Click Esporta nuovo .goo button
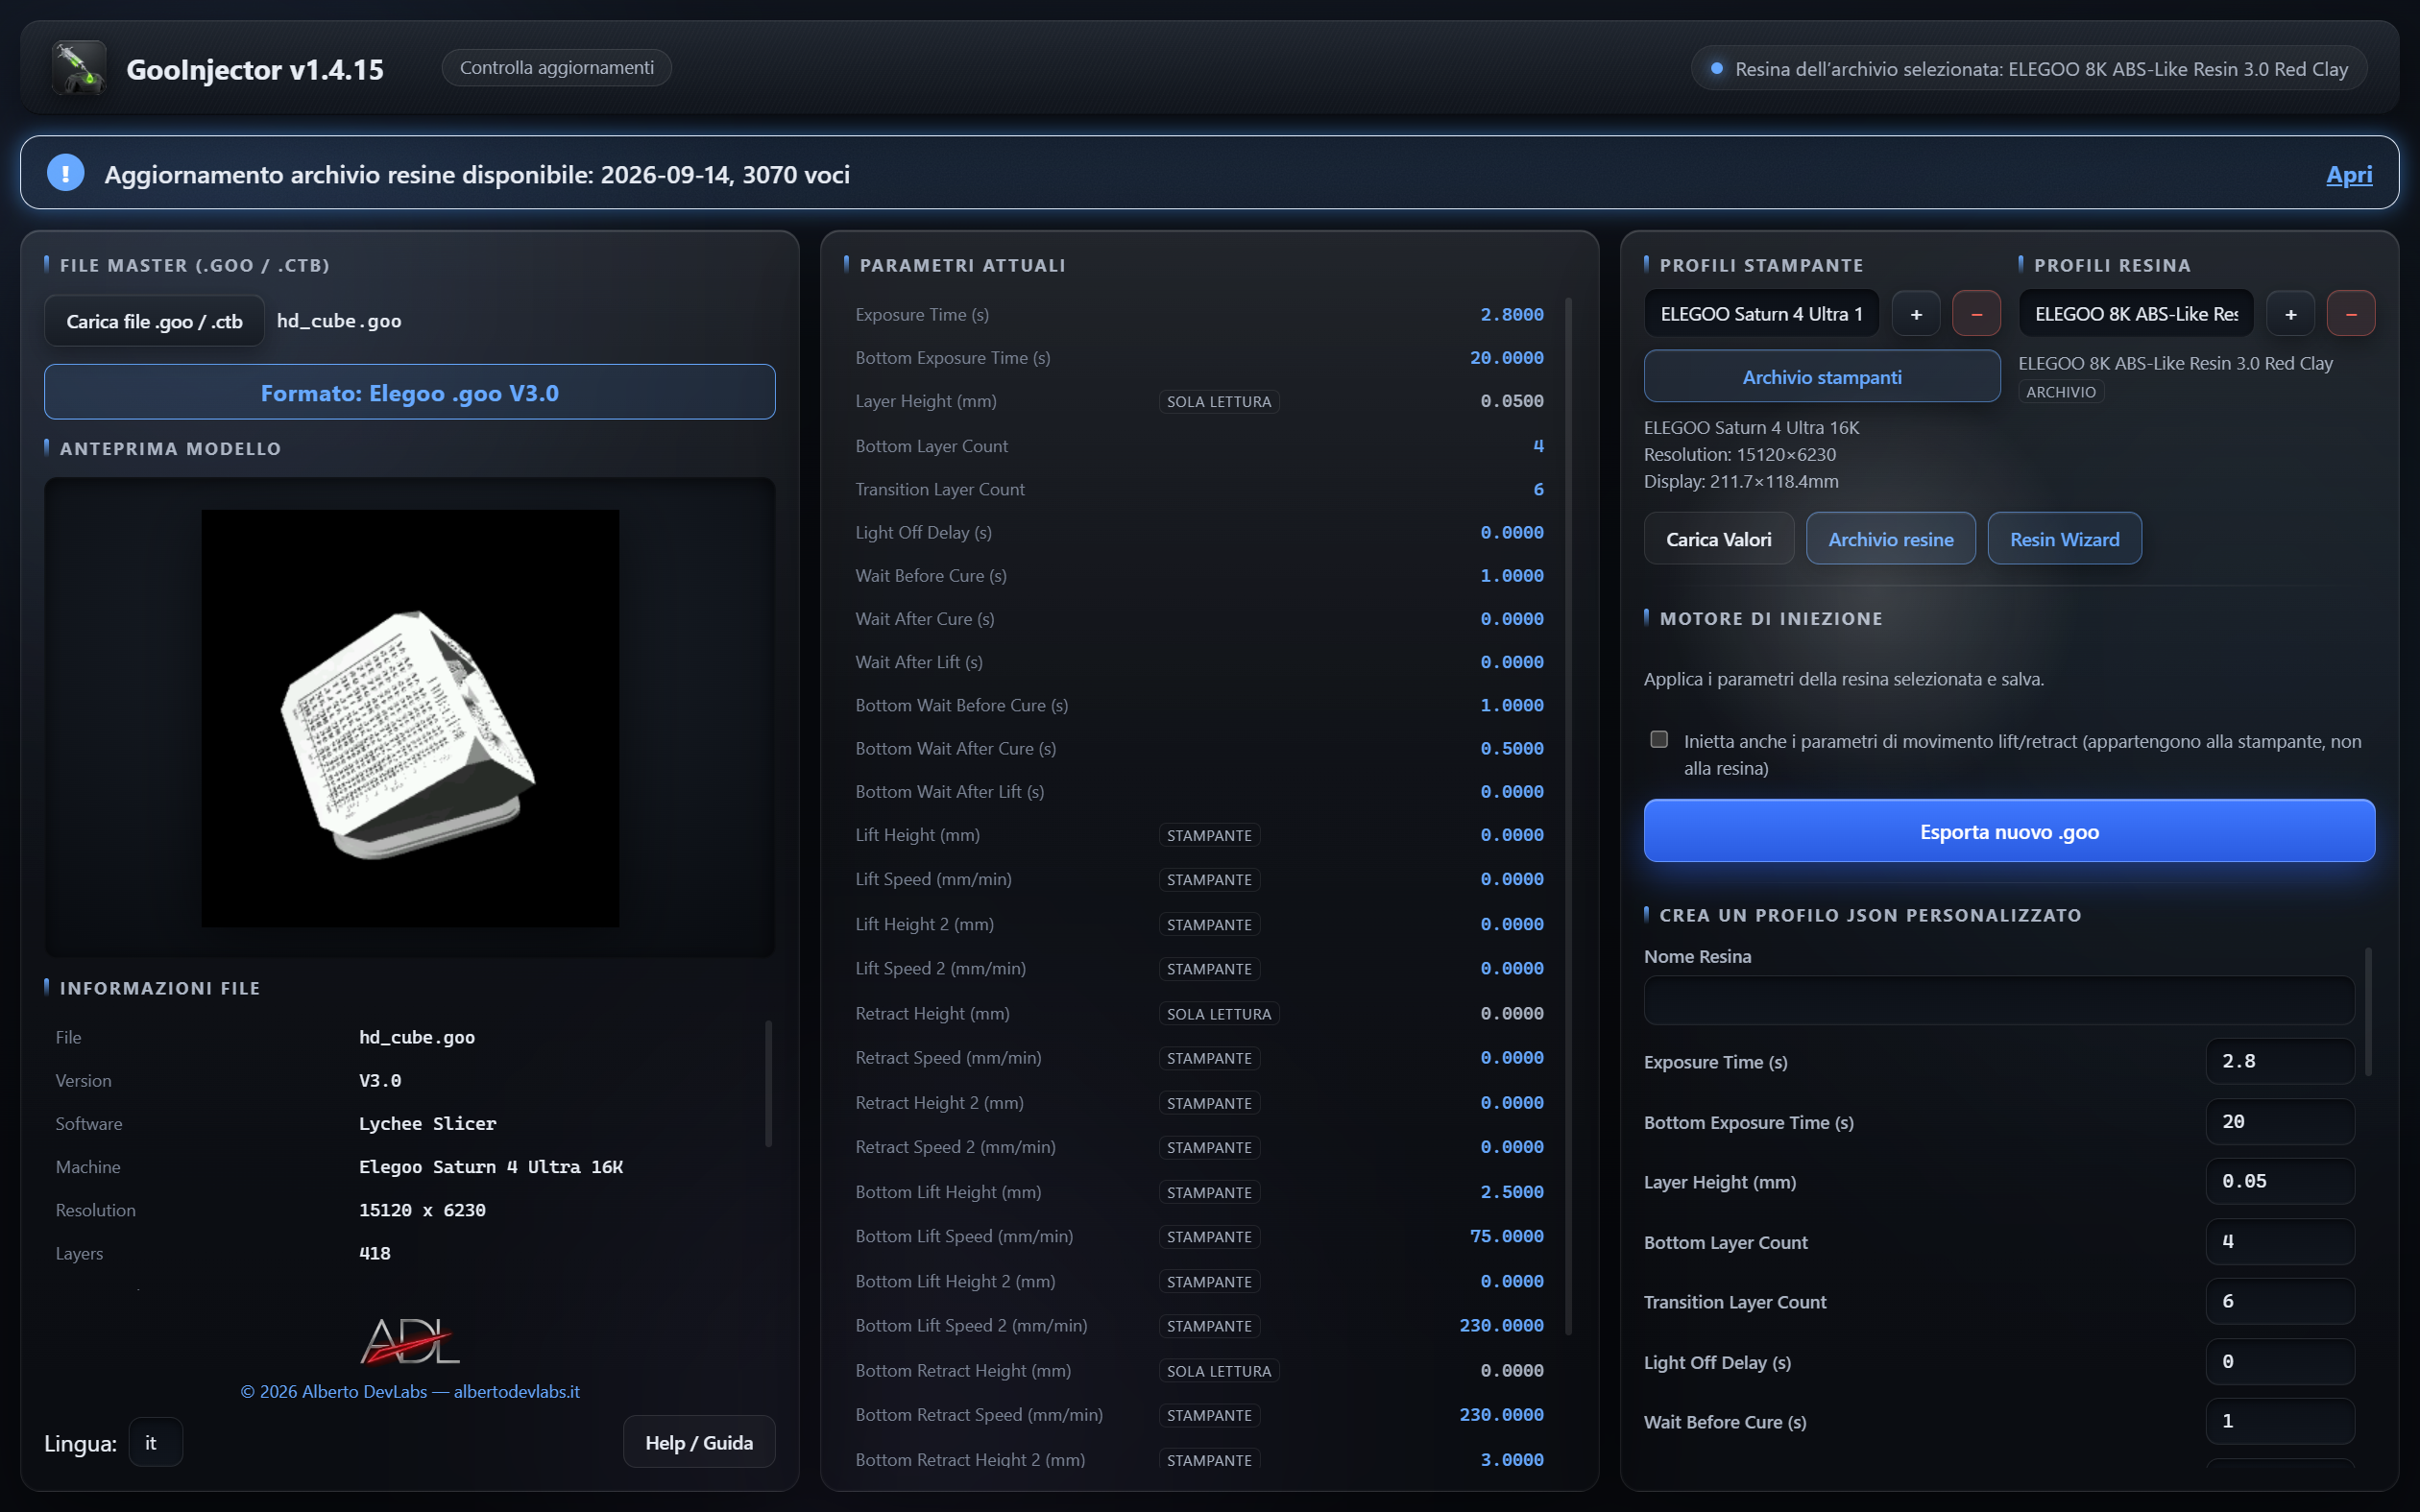The image size is (2420, 1512). [2009, 831]
